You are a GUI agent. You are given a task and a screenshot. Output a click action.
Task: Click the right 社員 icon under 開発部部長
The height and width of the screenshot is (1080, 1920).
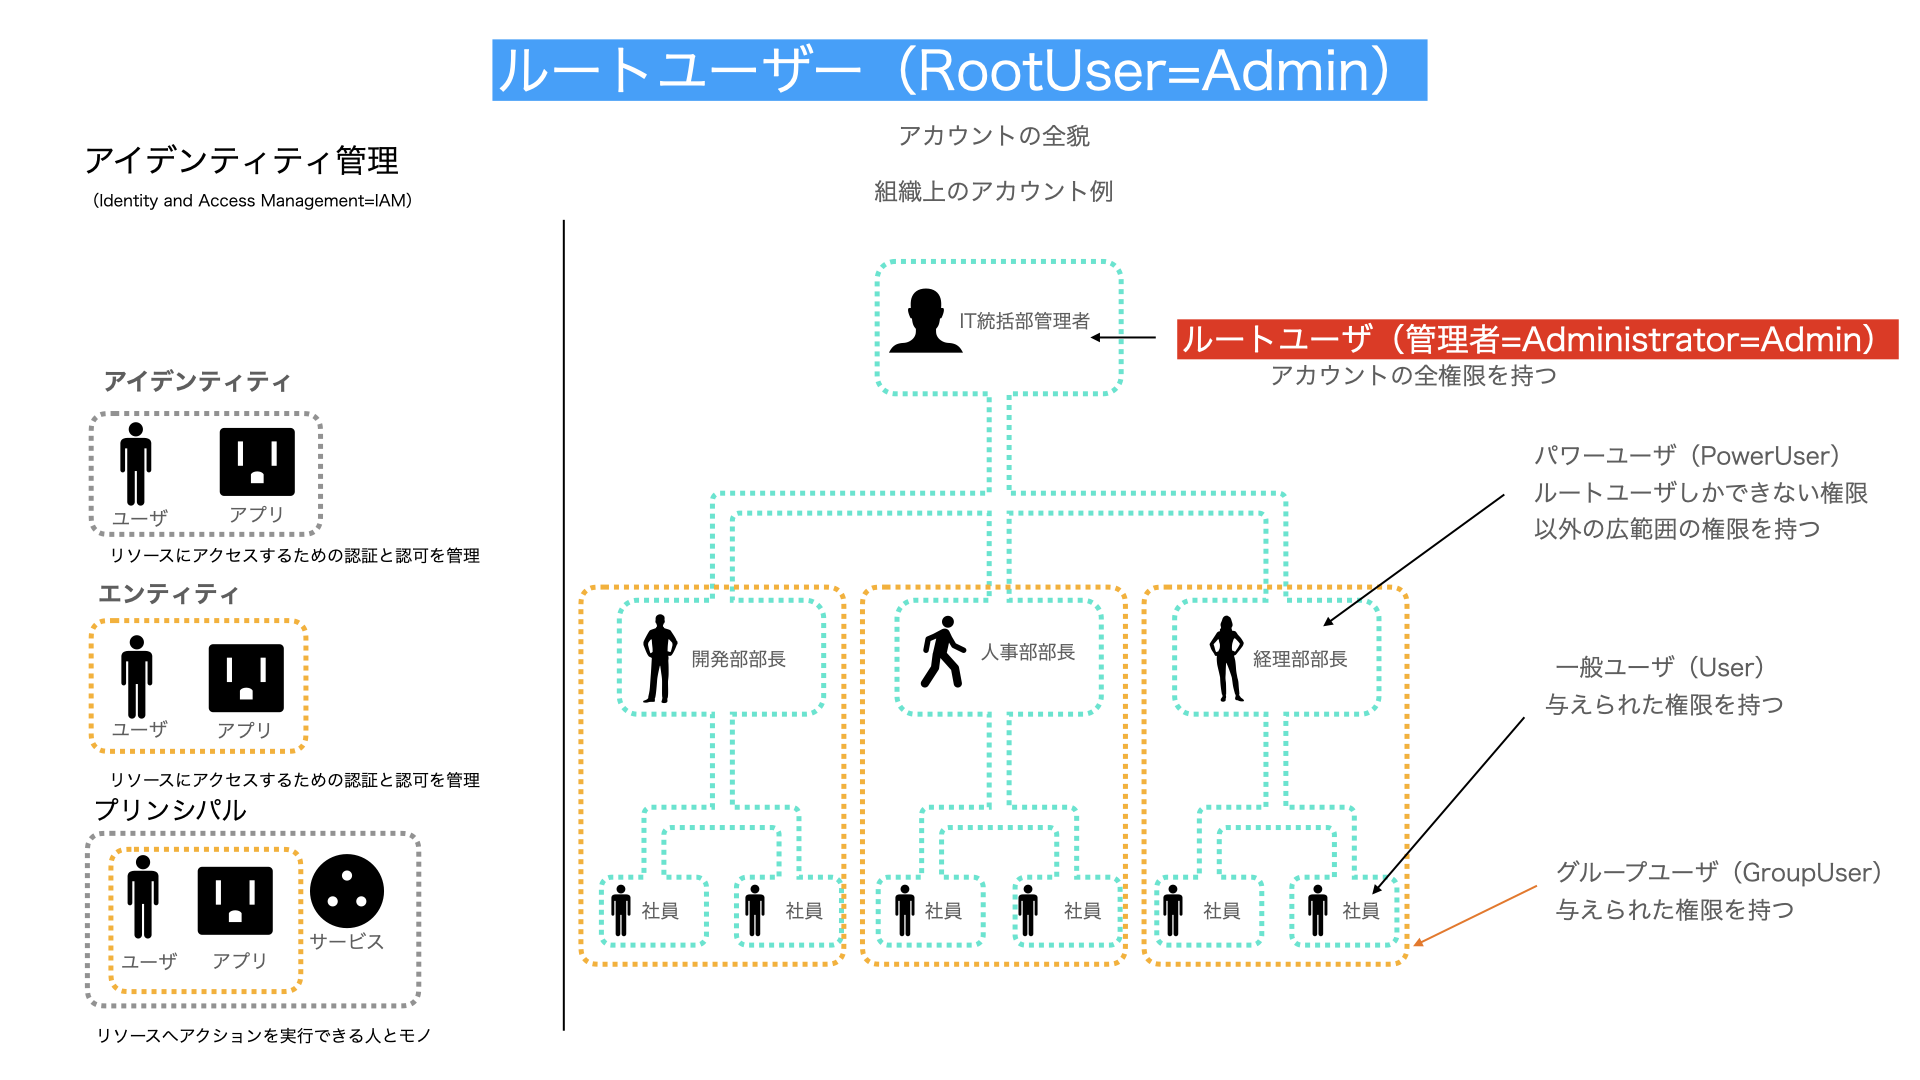click(755, 910)
